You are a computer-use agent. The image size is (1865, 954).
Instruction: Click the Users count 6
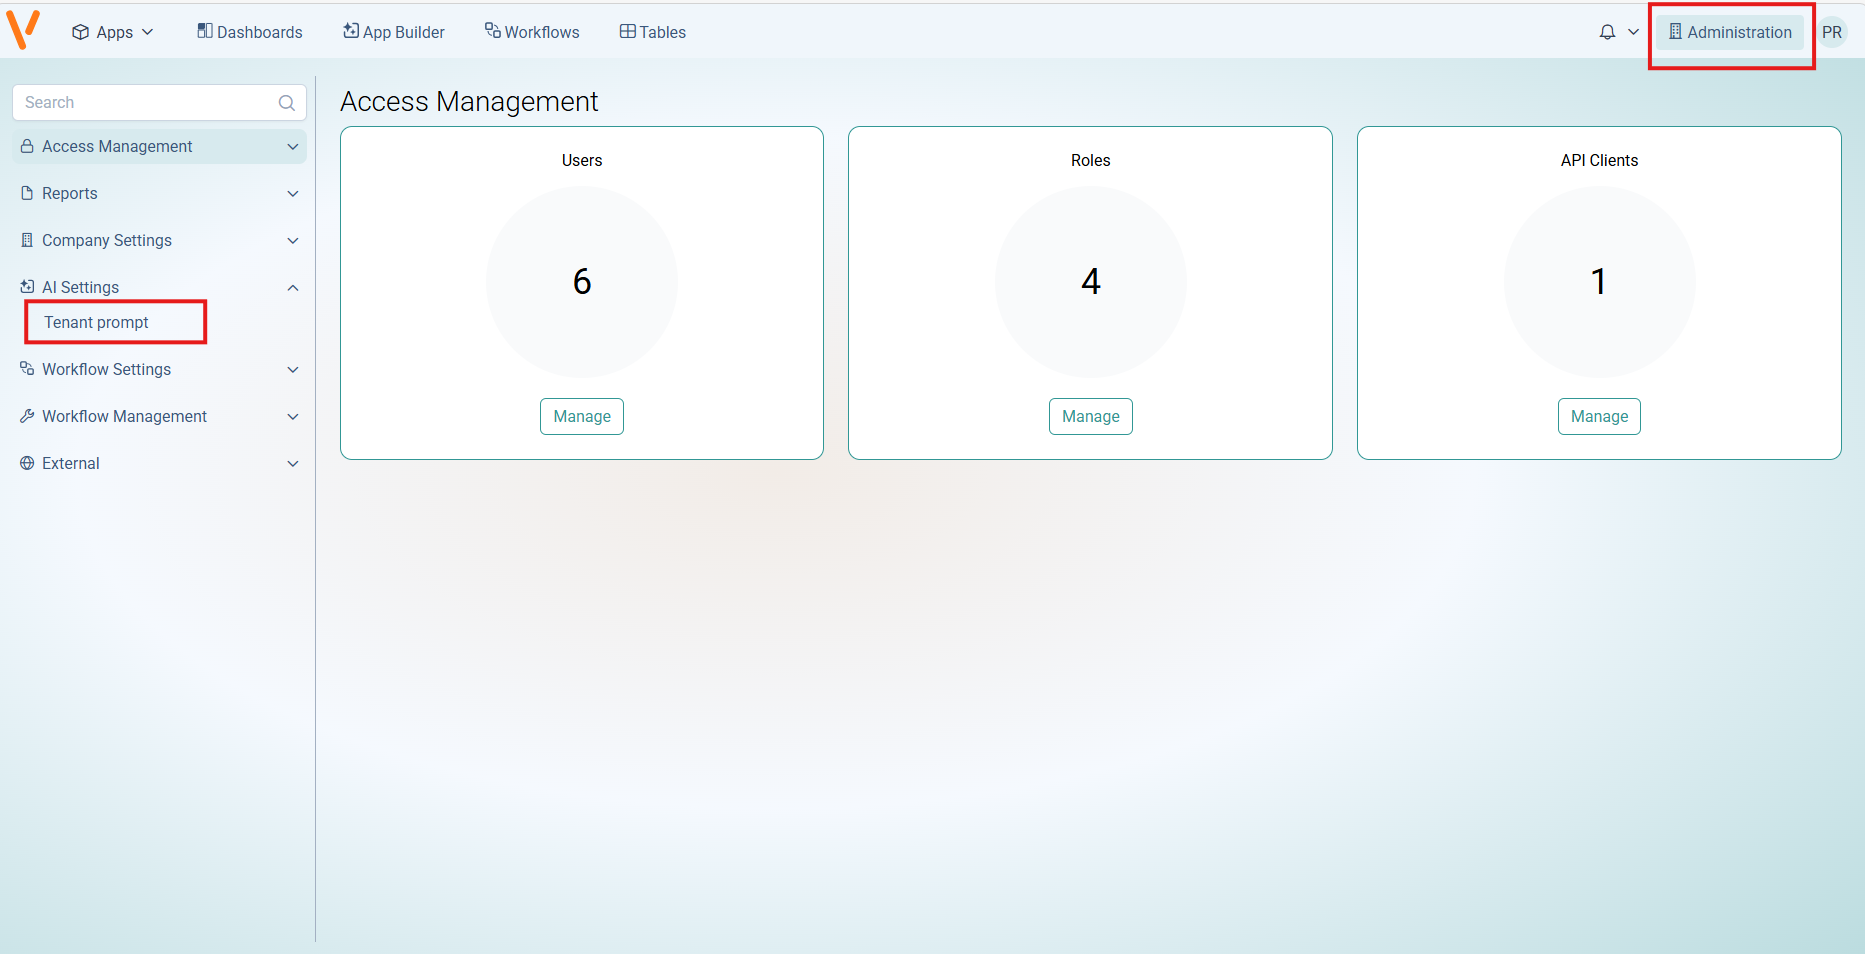582,282
